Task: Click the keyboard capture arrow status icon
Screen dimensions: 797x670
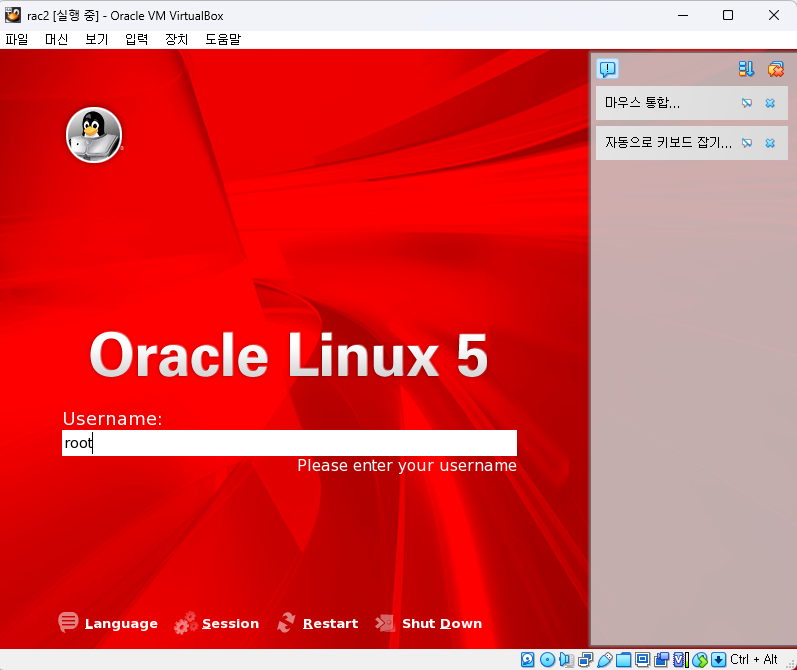Action: pos(718,660)
